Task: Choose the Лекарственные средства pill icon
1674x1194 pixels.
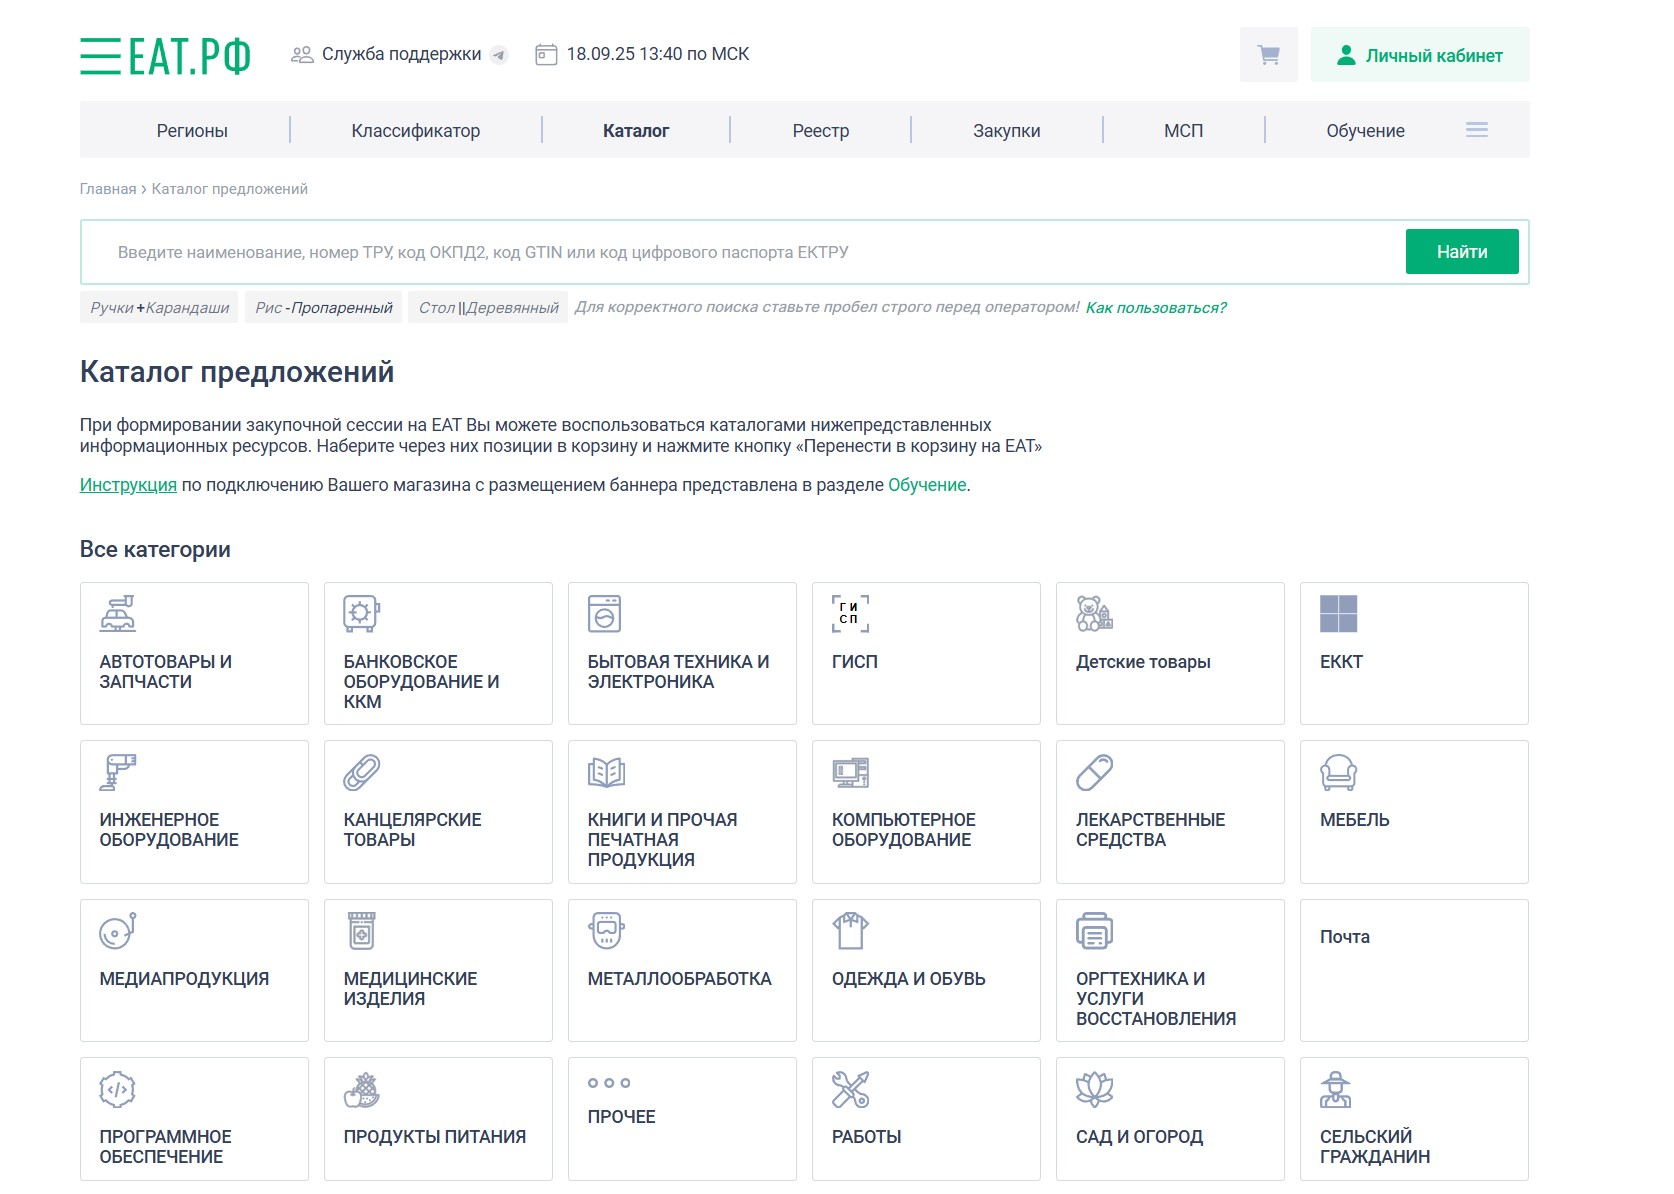Action: (x=1094, y=772)
